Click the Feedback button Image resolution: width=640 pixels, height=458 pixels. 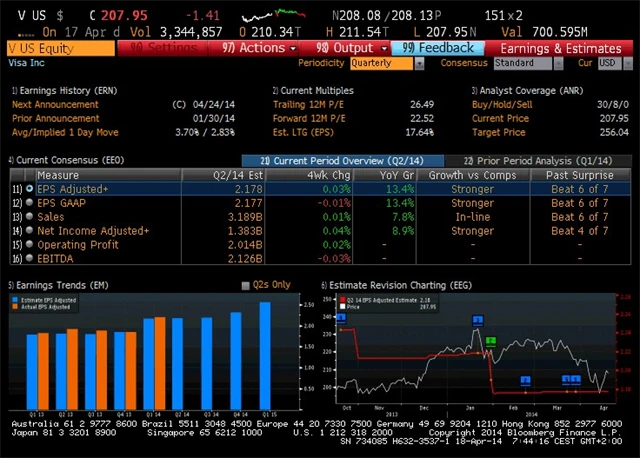point(438,47)
